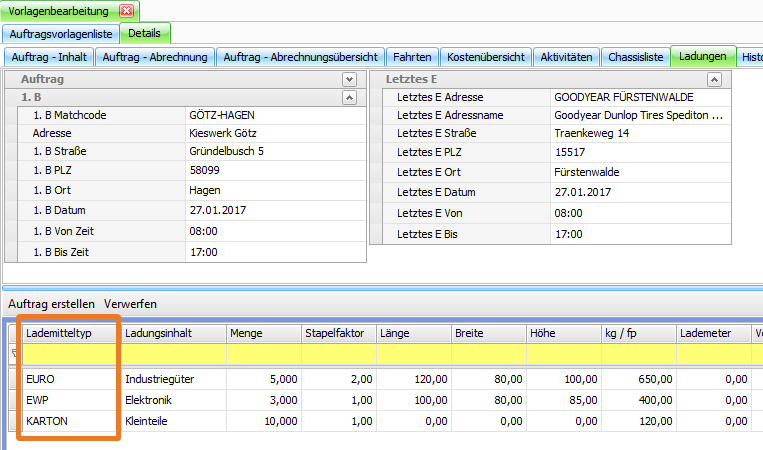
Task: Open the Fahrten tab
Action: (x=412, y=57)
